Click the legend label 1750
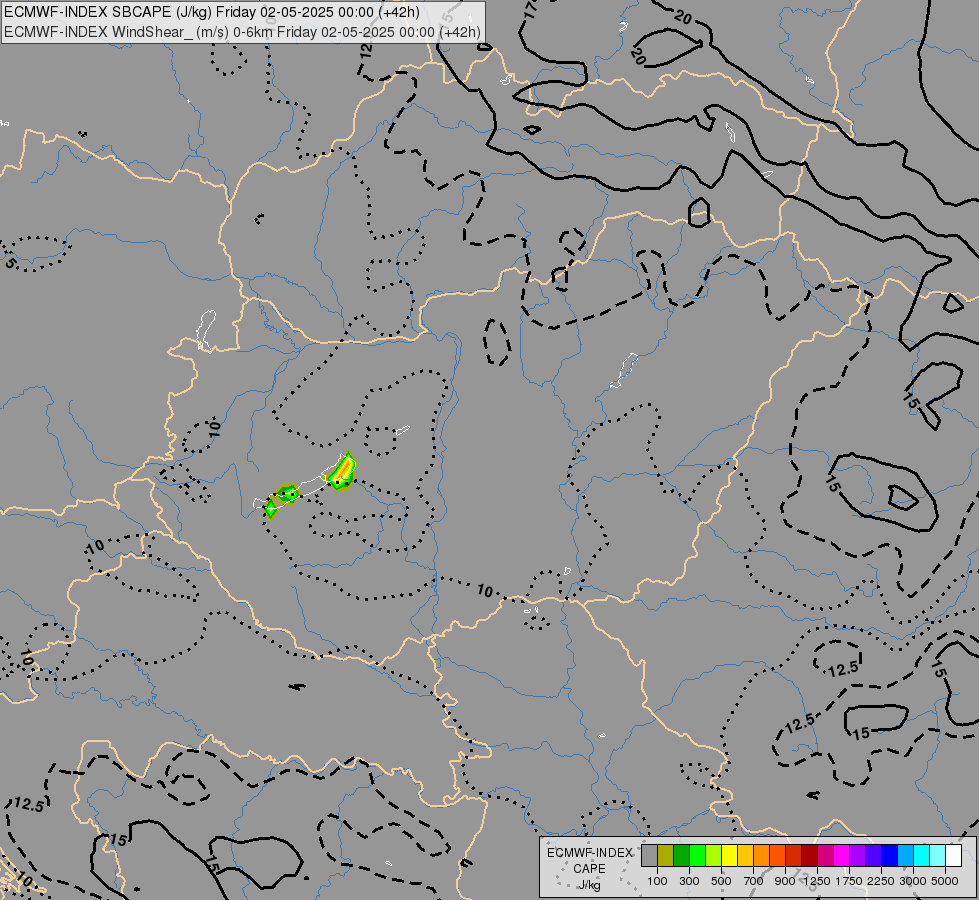Viewport: 979px width, 900px height. [x=849, y=881]
